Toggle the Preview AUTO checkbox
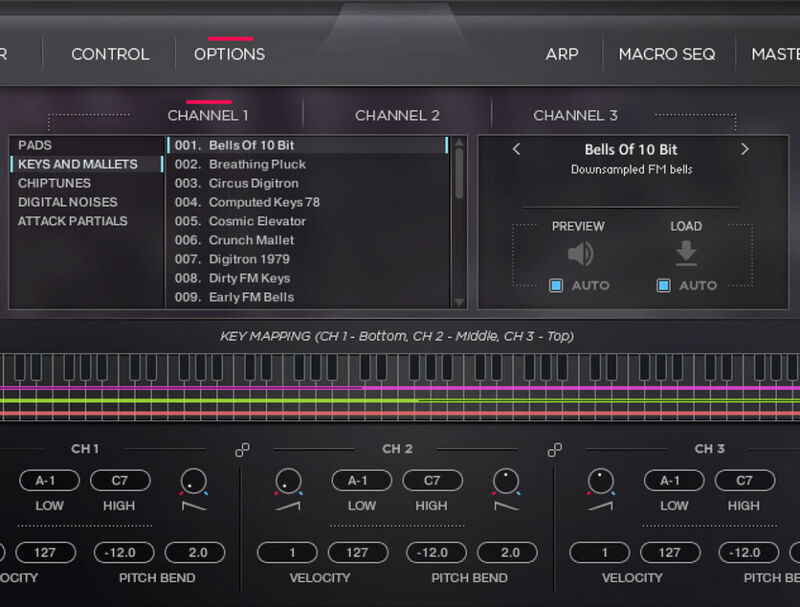 [x=556, y=286]
